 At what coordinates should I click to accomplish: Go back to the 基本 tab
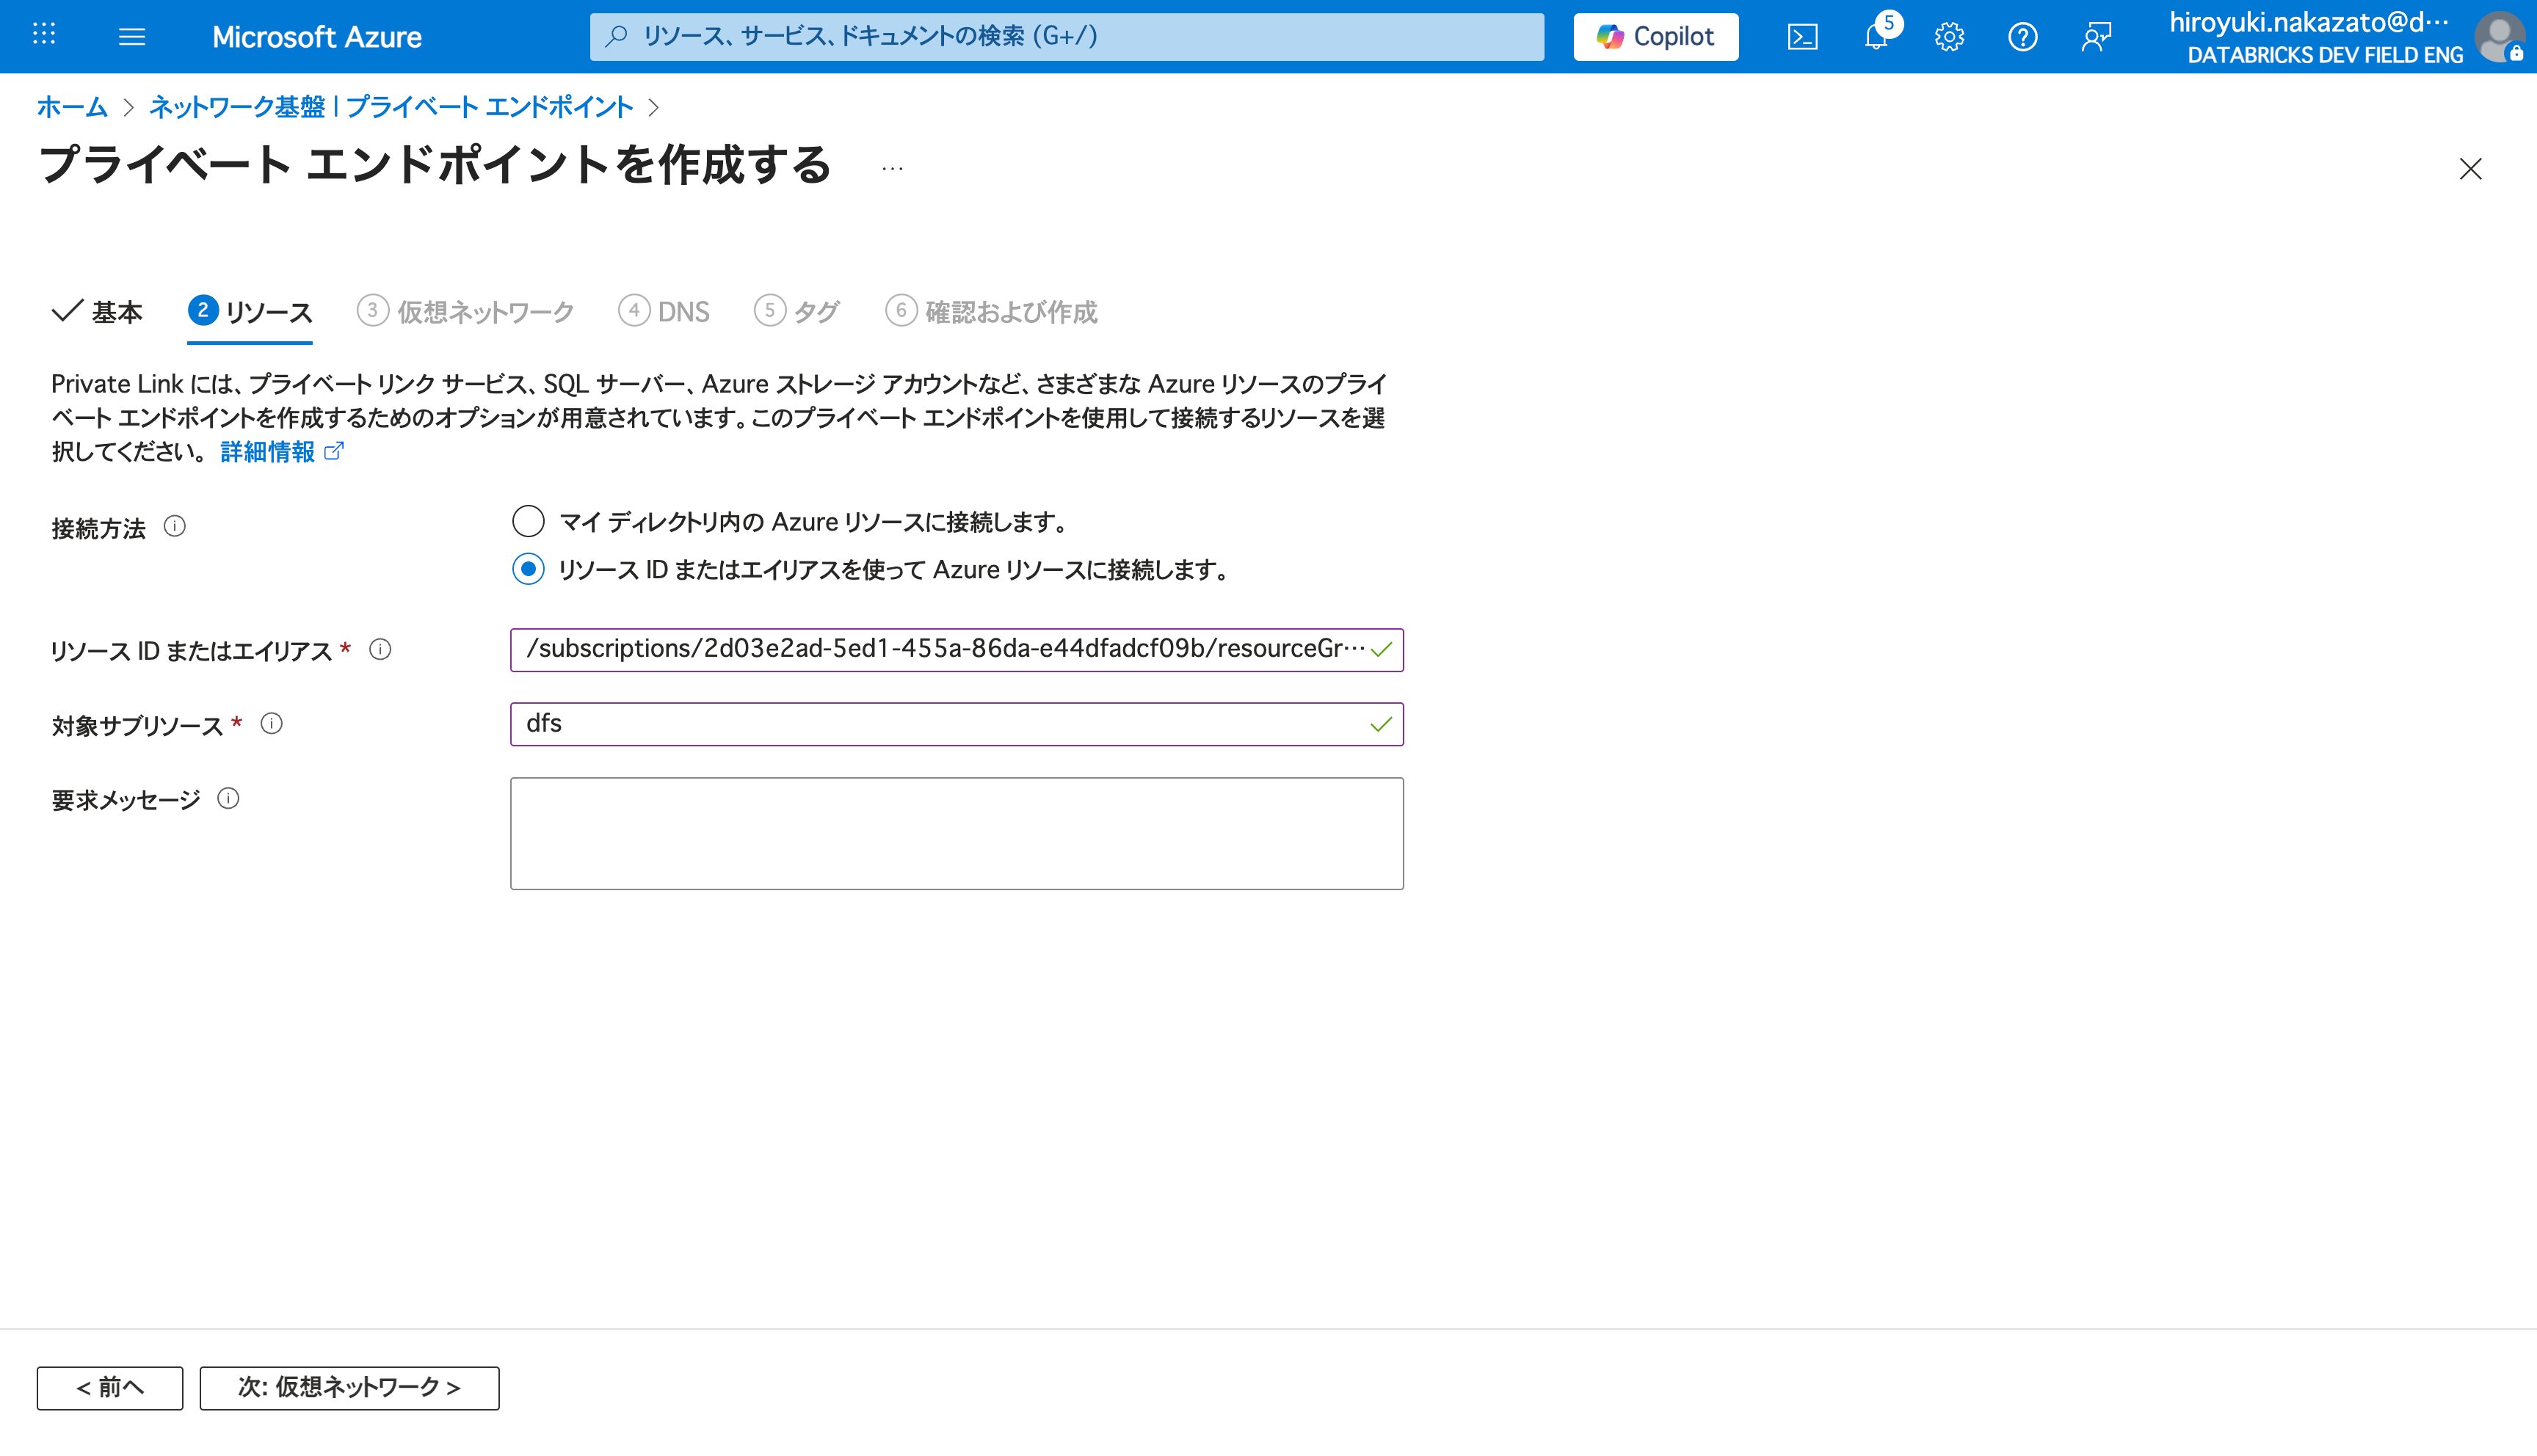pyautogui.click(x=98, y=312)
